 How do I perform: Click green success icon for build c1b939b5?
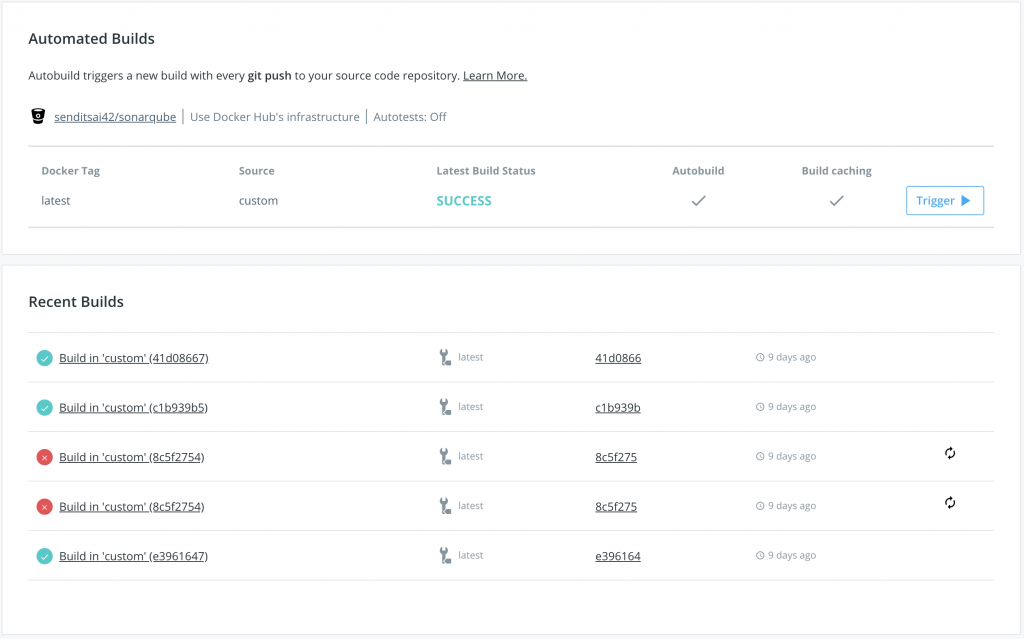click(x=44, y=408)
